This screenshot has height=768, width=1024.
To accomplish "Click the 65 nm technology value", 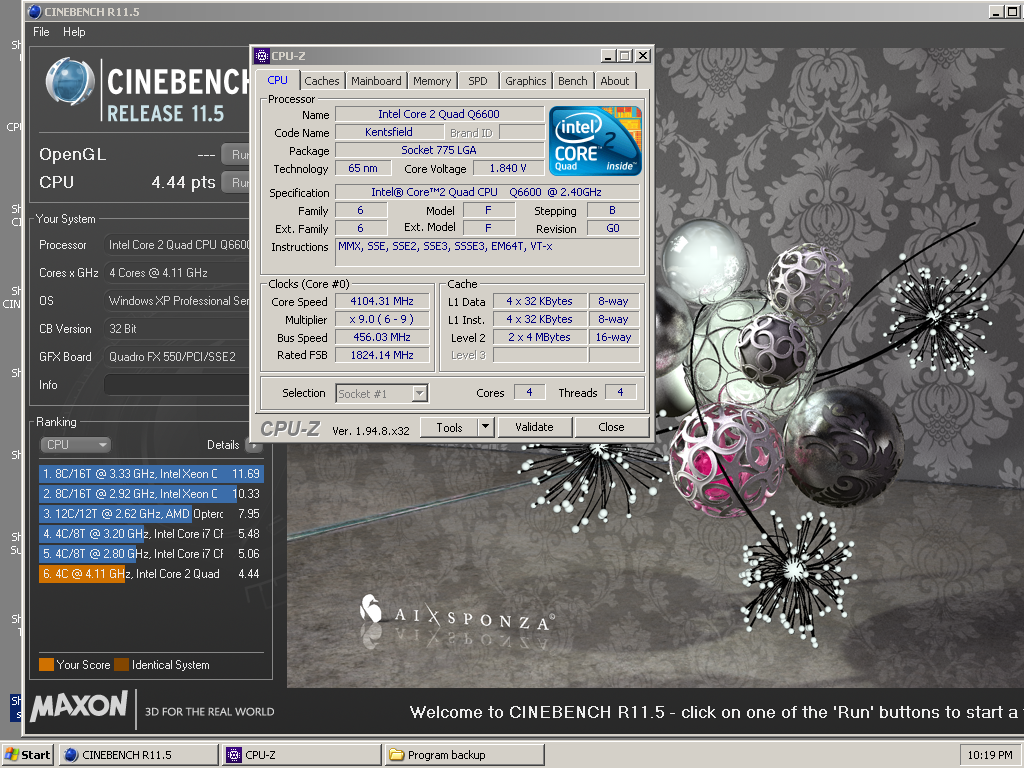I will pos(363,168).
